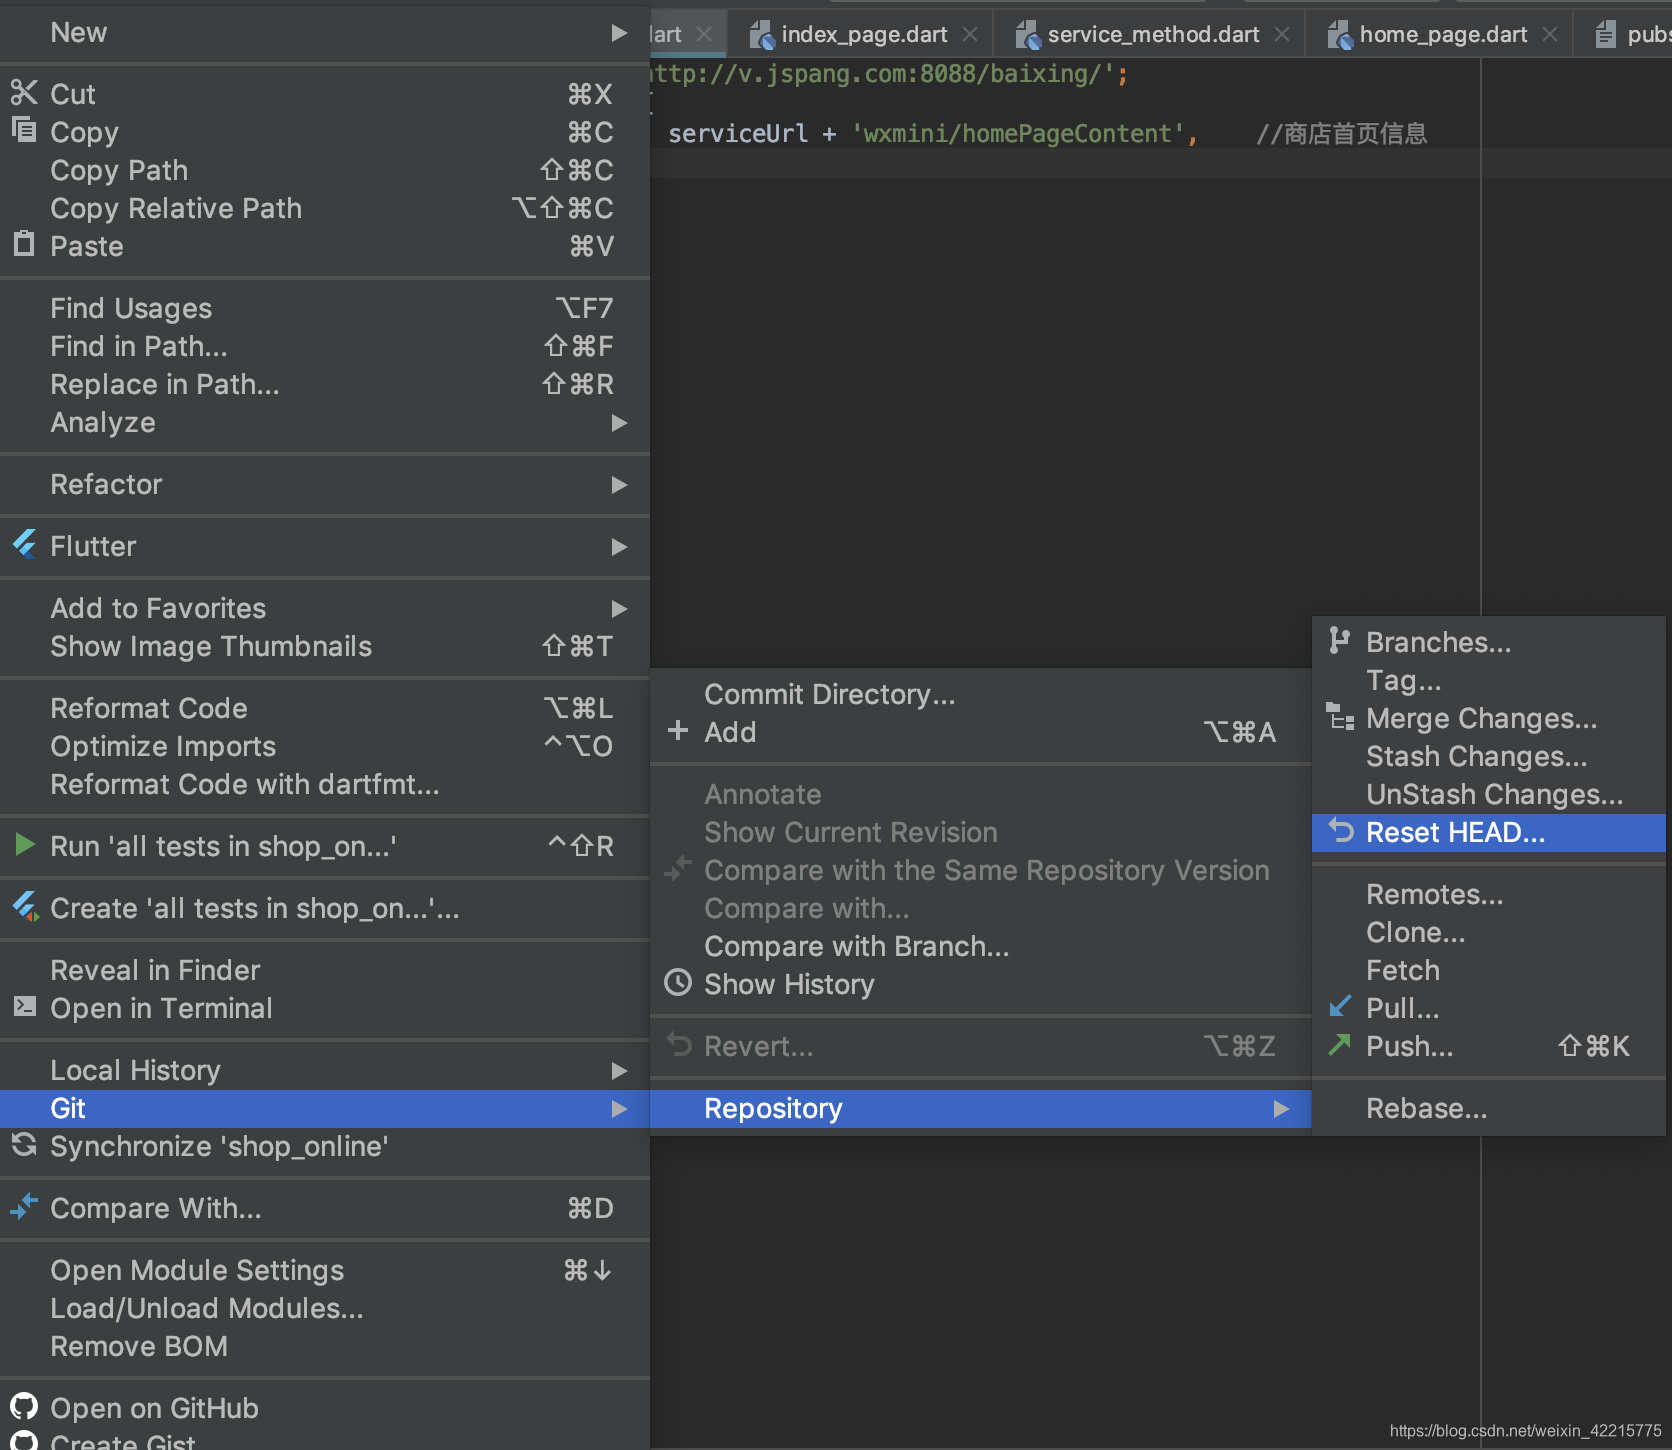Expand the New submenu arrow
The image size is (1672, 1450).
(619, 33)
